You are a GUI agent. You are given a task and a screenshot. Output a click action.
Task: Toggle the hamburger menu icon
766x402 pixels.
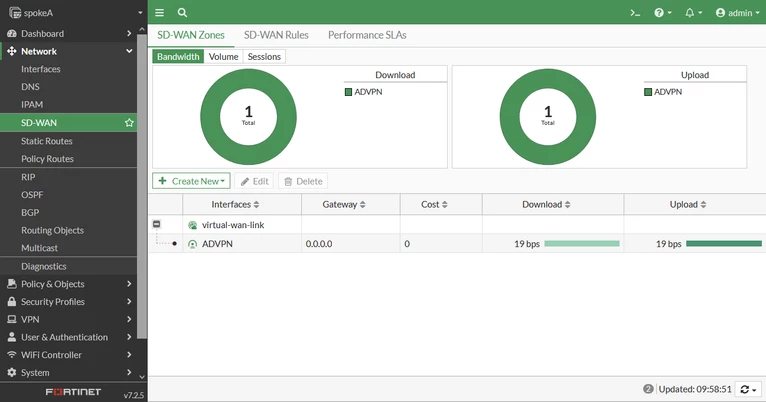159,13
